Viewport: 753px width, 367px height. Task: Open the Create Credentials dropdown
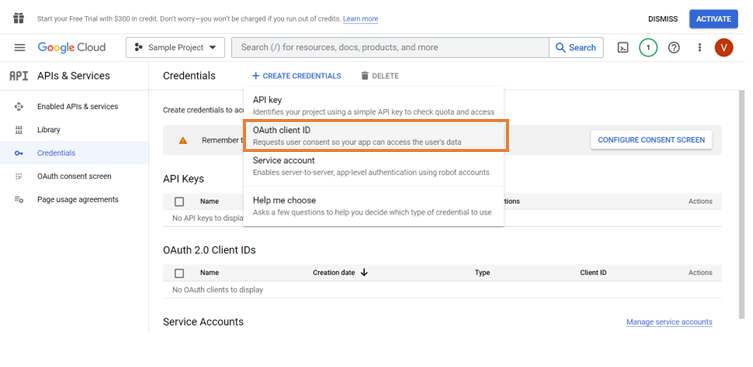click(297, 76)
